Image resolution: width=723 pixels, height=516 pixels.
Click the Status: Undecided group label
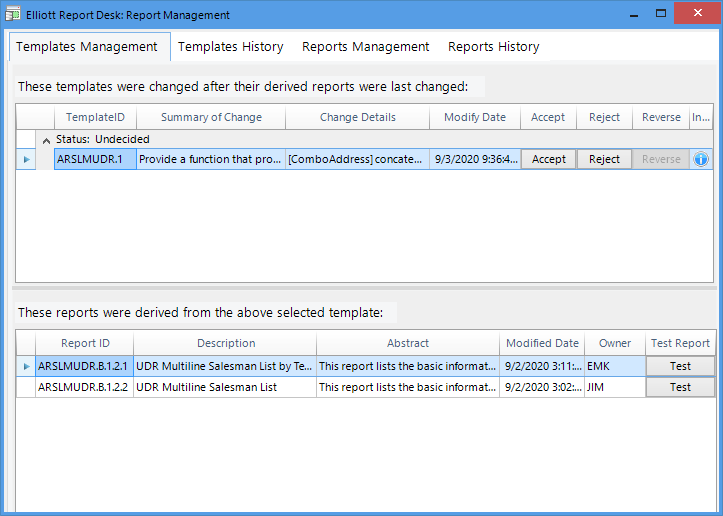(x=103, y=139)
